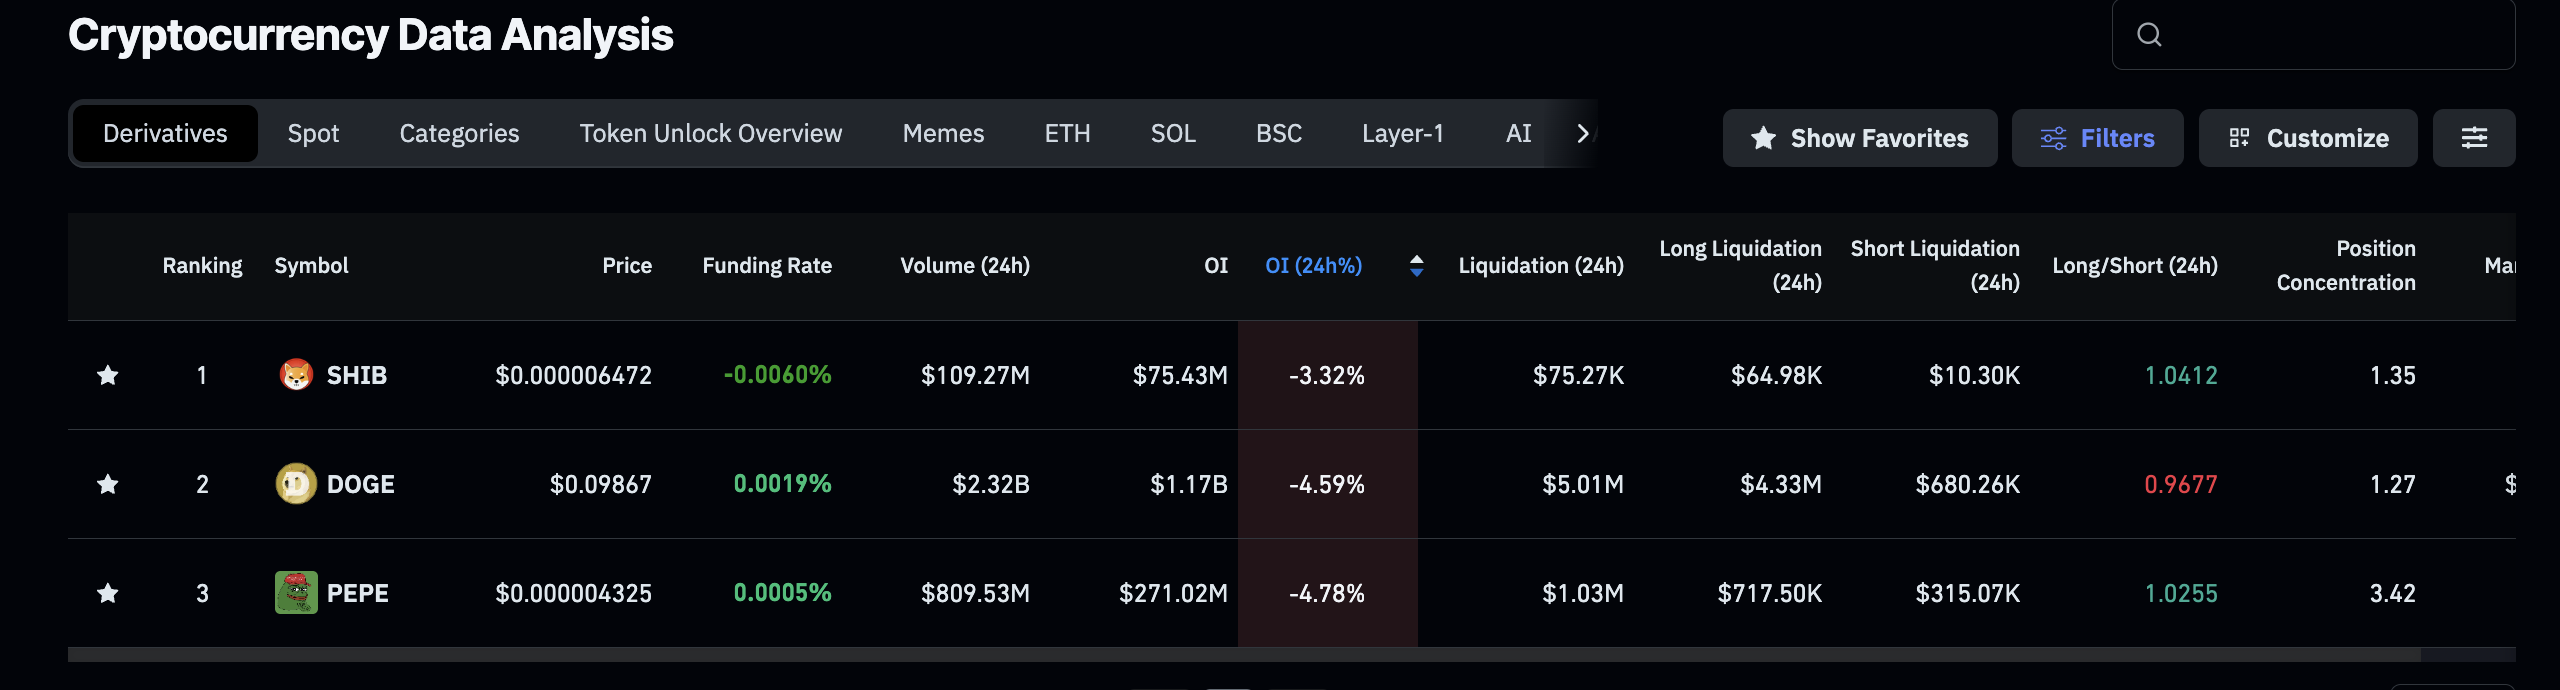Toggle favorite star for DOGE

(108, 484)
